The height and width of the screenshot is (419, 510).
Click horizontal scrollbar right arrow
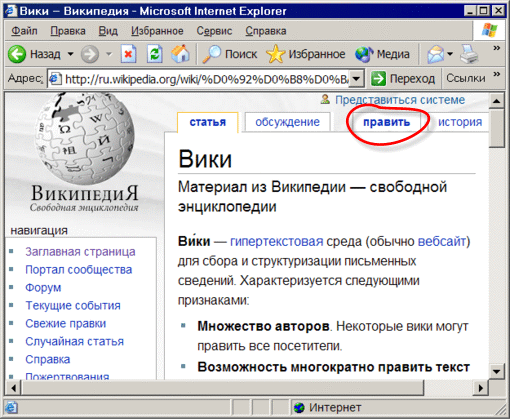click(x=481, y=388)
